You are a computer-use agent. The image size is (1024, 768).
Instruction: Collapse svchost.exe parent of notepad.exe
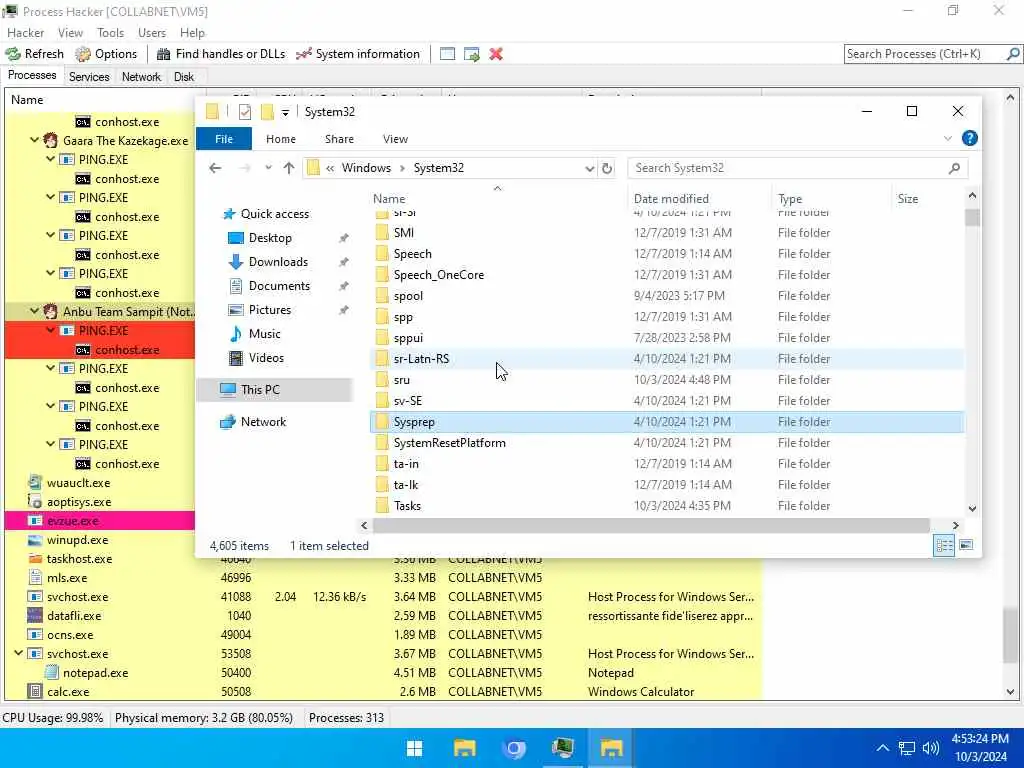tap(18, 653)
